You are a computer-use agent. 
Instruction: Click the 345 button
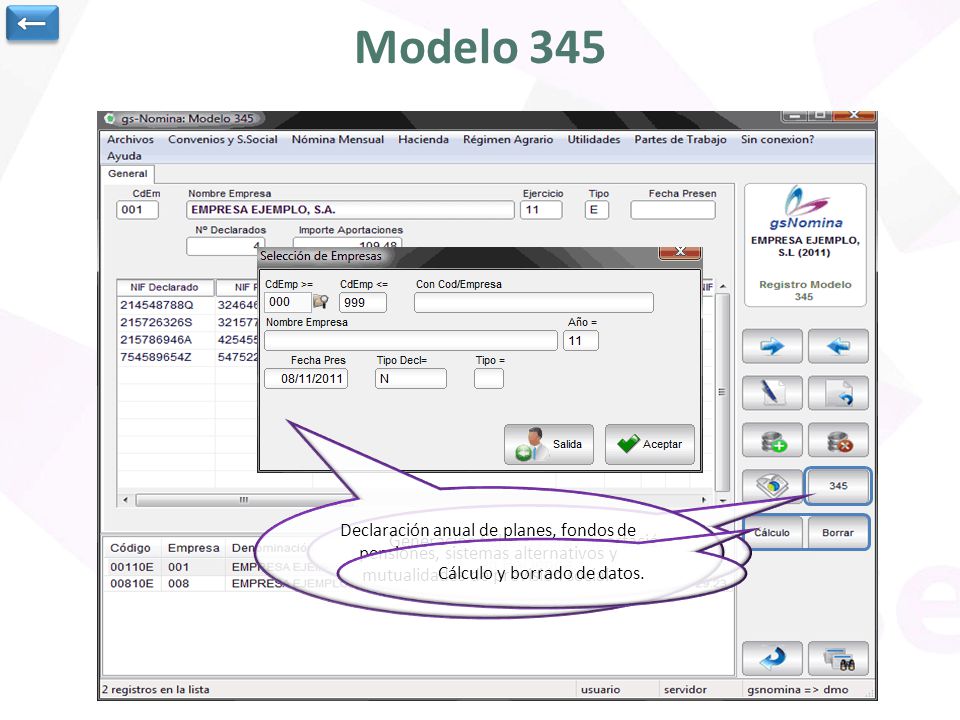tap(838, 486)
